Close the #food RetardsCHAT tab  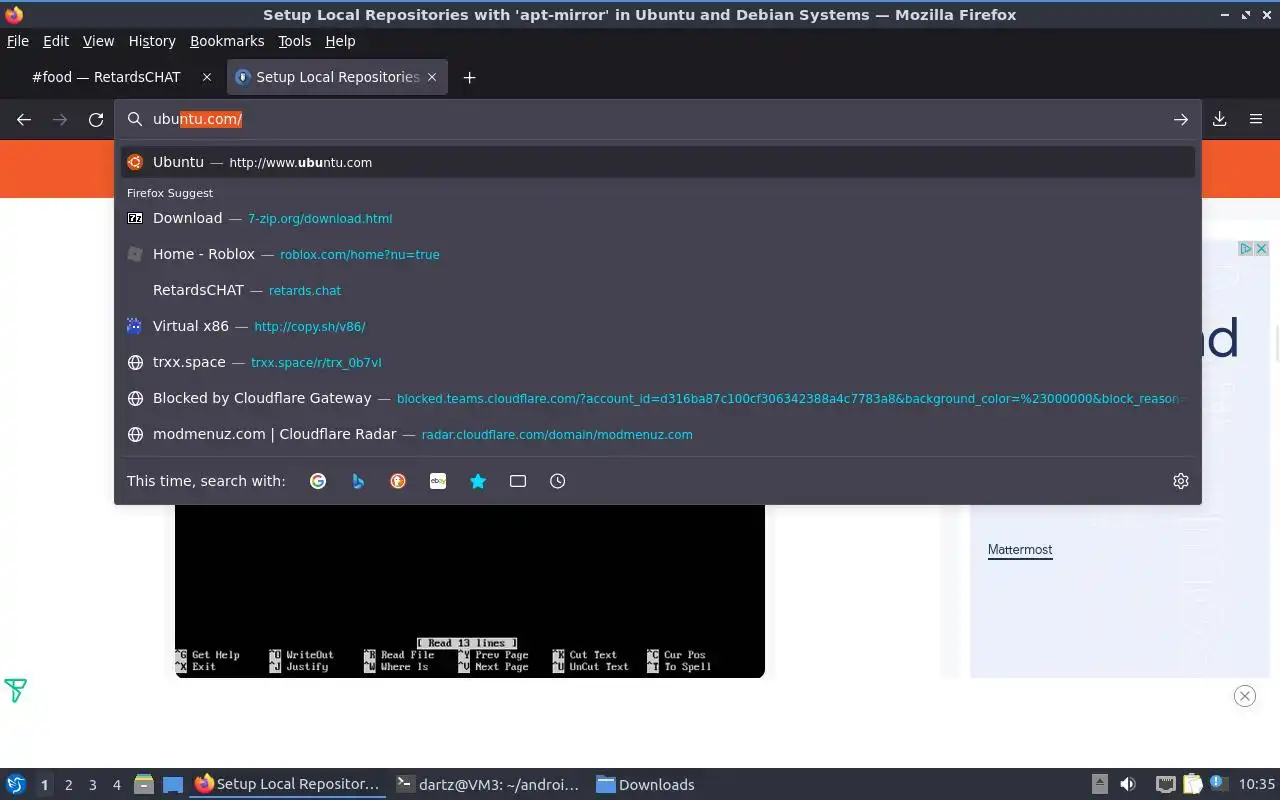tap(207, 77)
